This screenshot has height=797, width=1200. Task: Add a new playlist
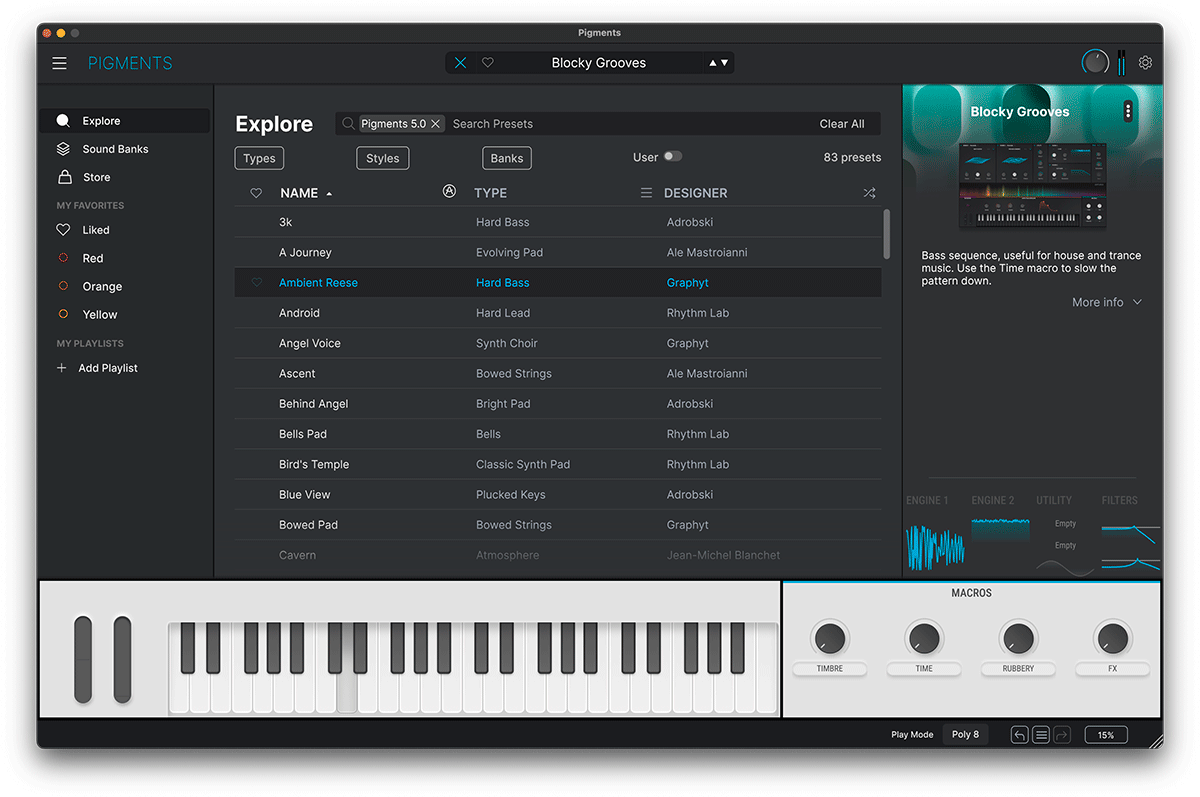tap(97, 368)
